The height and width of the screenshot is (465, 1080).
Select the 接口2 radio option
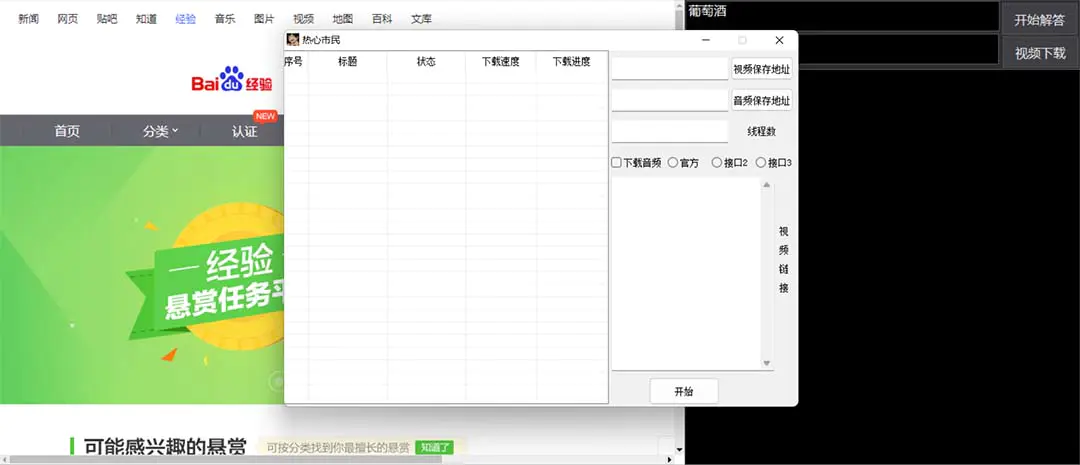(x=716, y=163)
